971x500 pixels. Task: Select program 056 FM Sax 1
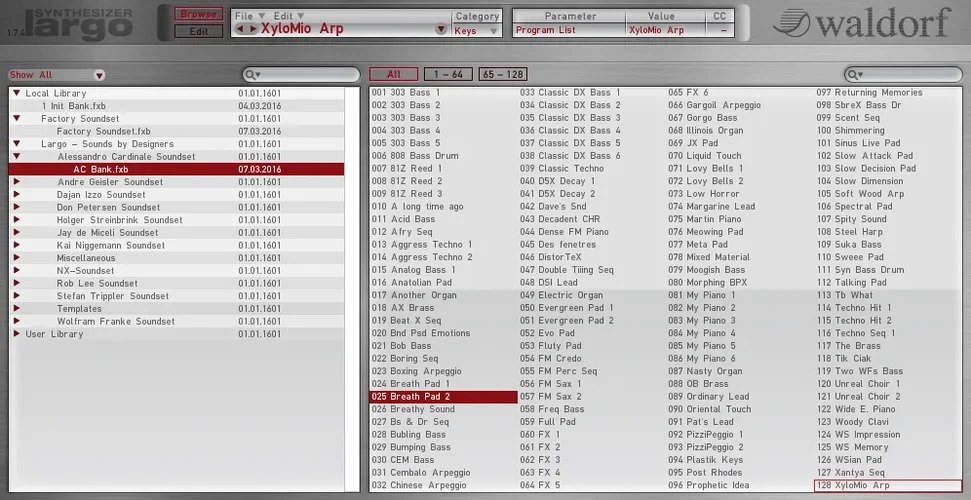pyautogui.click(x=592, y=384)
